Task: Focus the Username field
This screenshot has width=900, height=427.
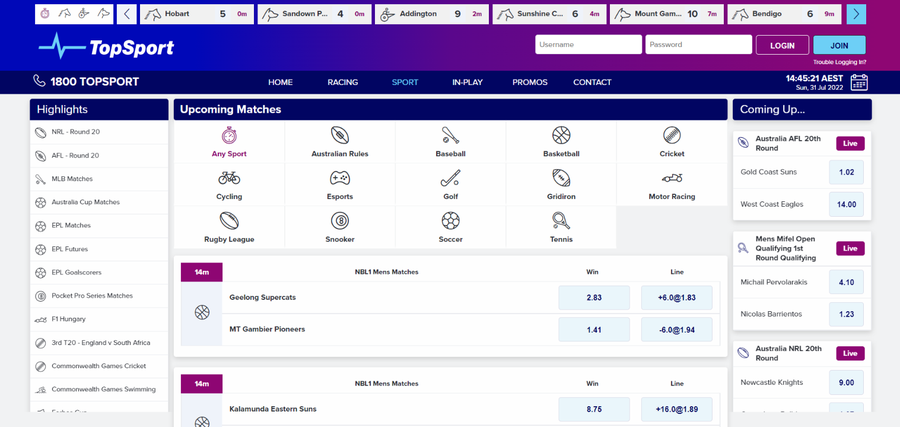Action: click(588, 45)
